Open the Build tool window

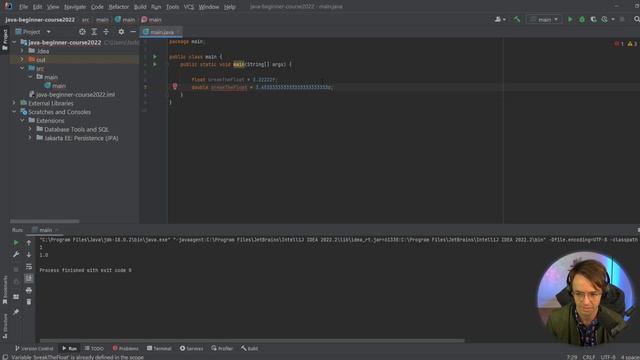point(249,349)
